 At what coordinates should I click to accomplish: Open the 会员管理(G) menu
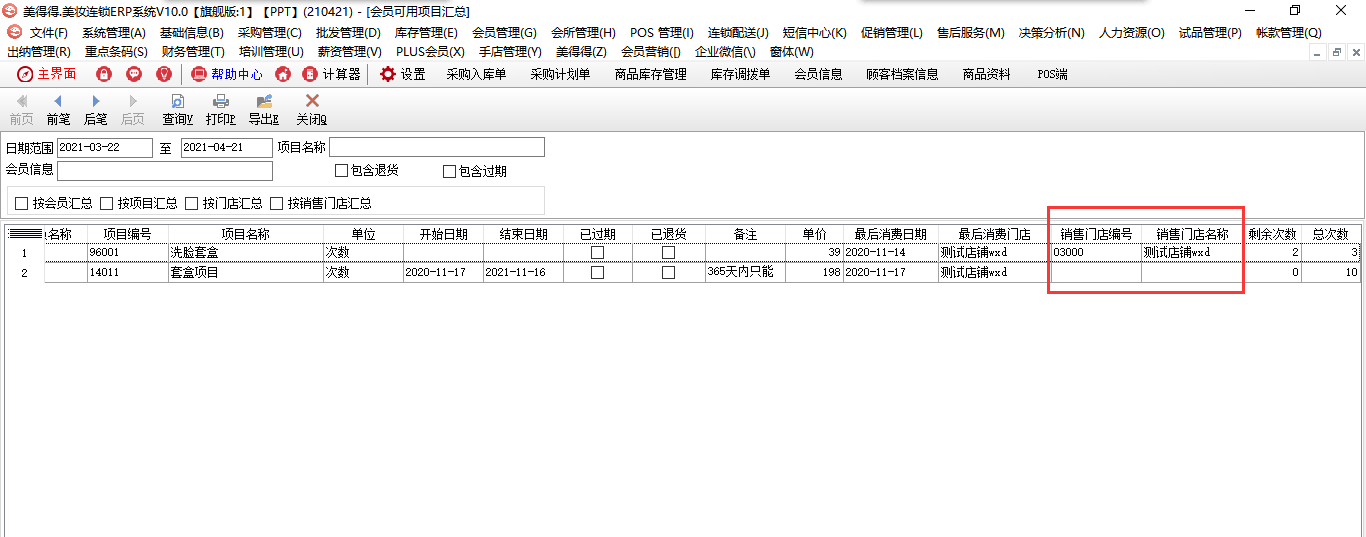pos(504,33)
